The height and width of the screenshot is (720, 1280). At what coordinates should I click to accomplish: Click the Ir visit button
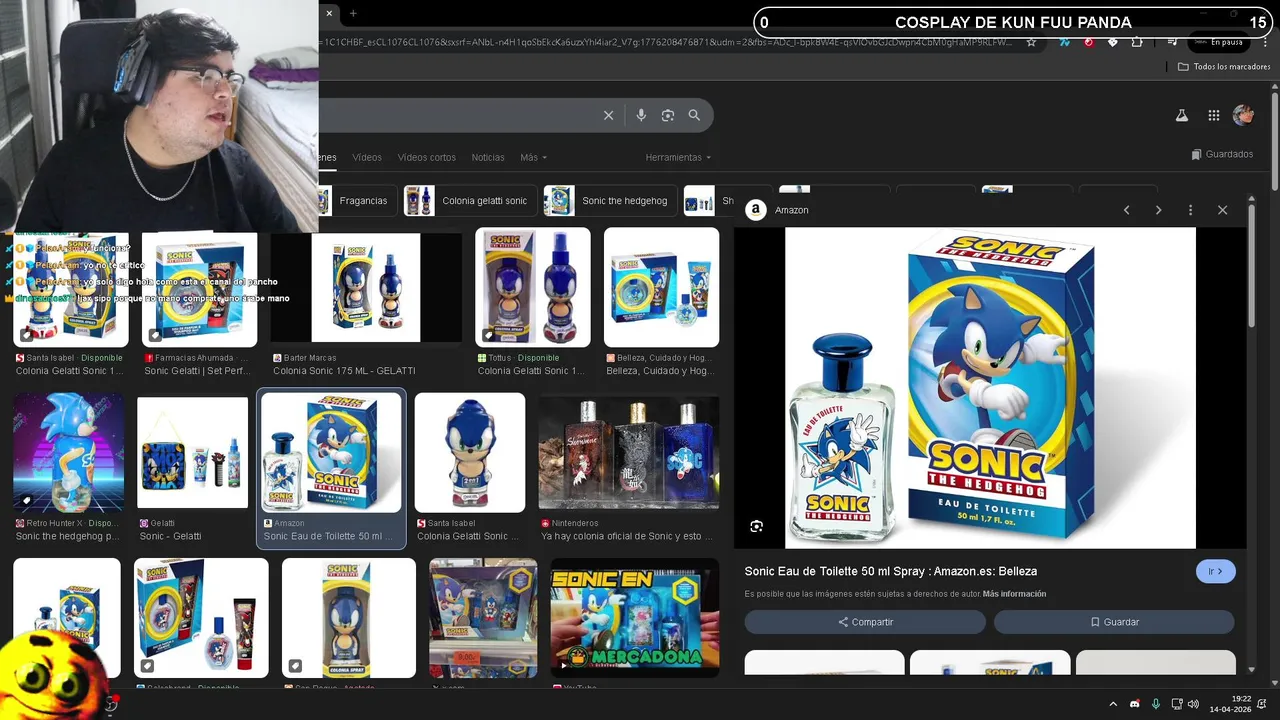click(x=1216, y=571)
